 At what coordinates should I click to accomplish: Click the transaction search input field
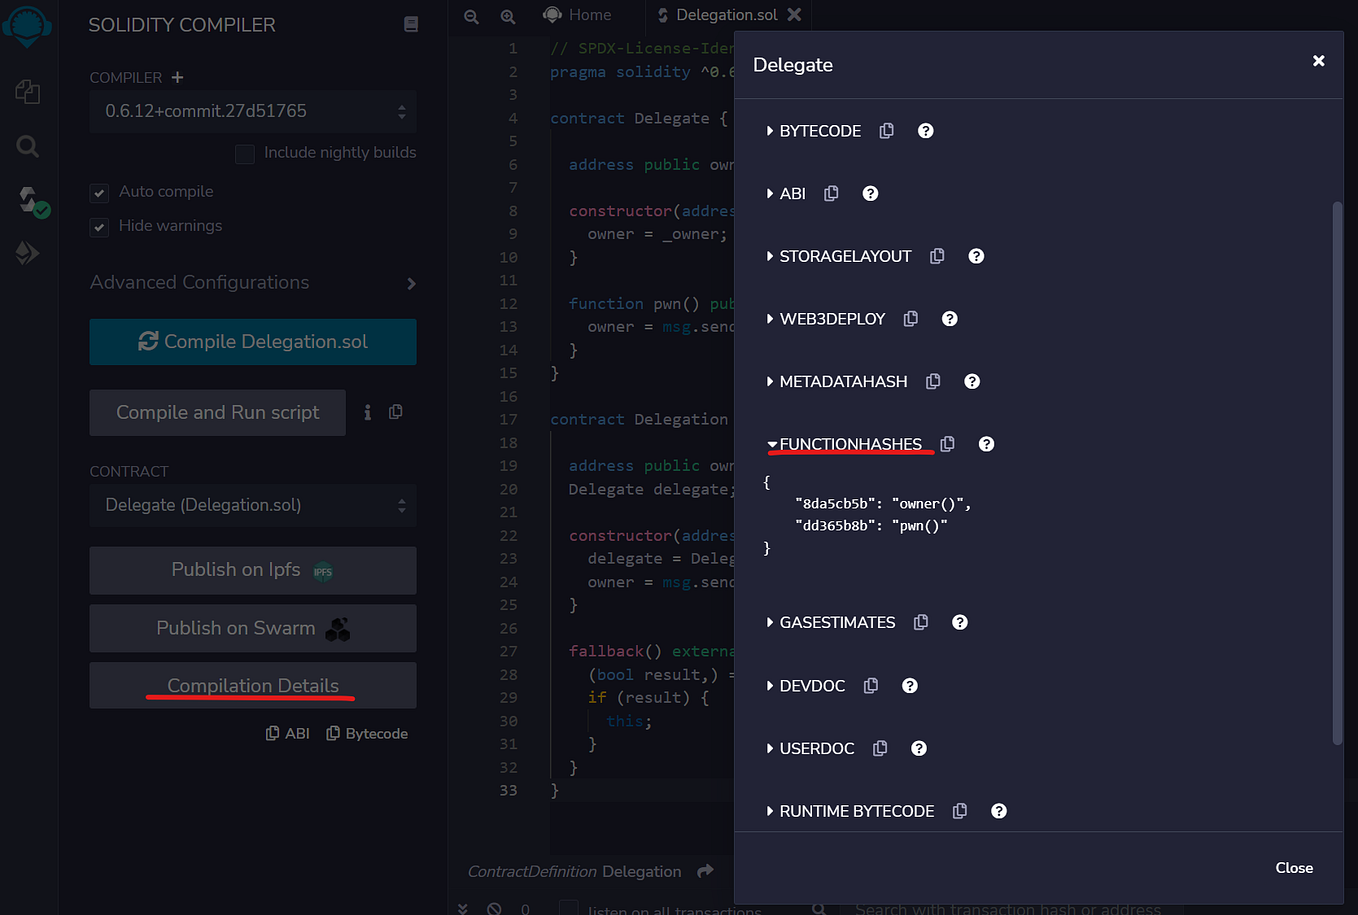tap(1010, 908)
